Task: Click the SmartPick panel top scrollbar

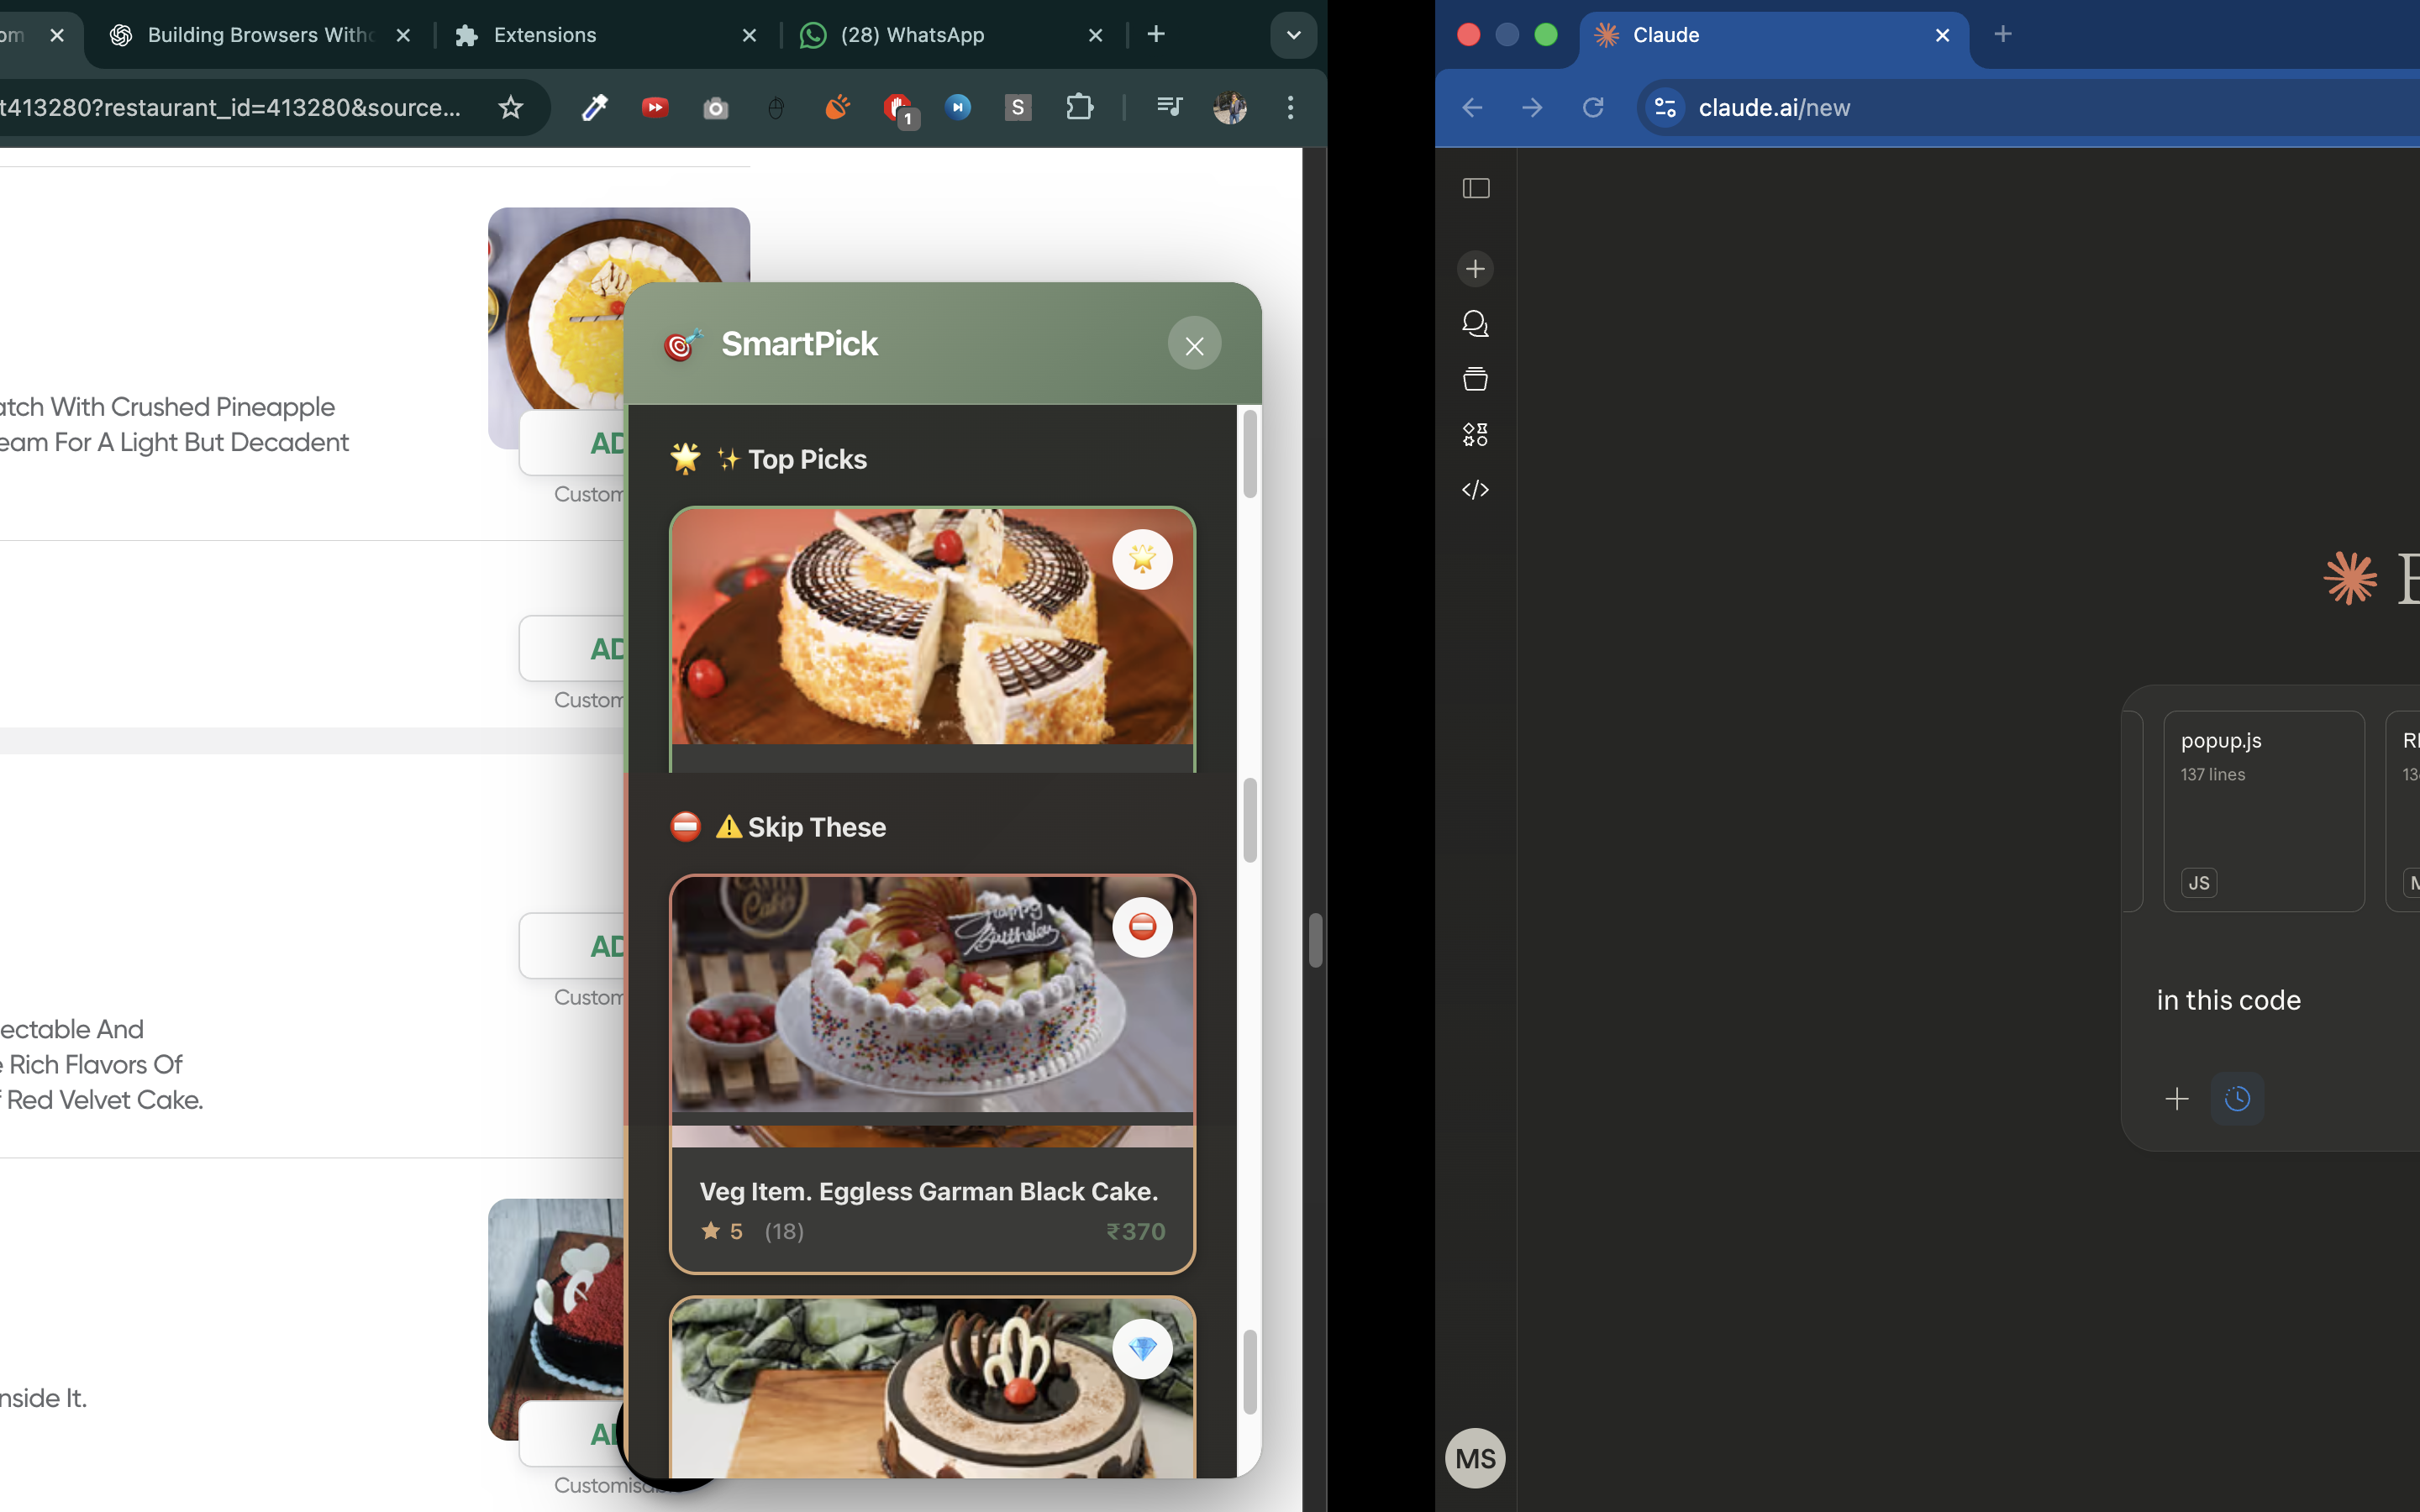Action: [1250, 453]
